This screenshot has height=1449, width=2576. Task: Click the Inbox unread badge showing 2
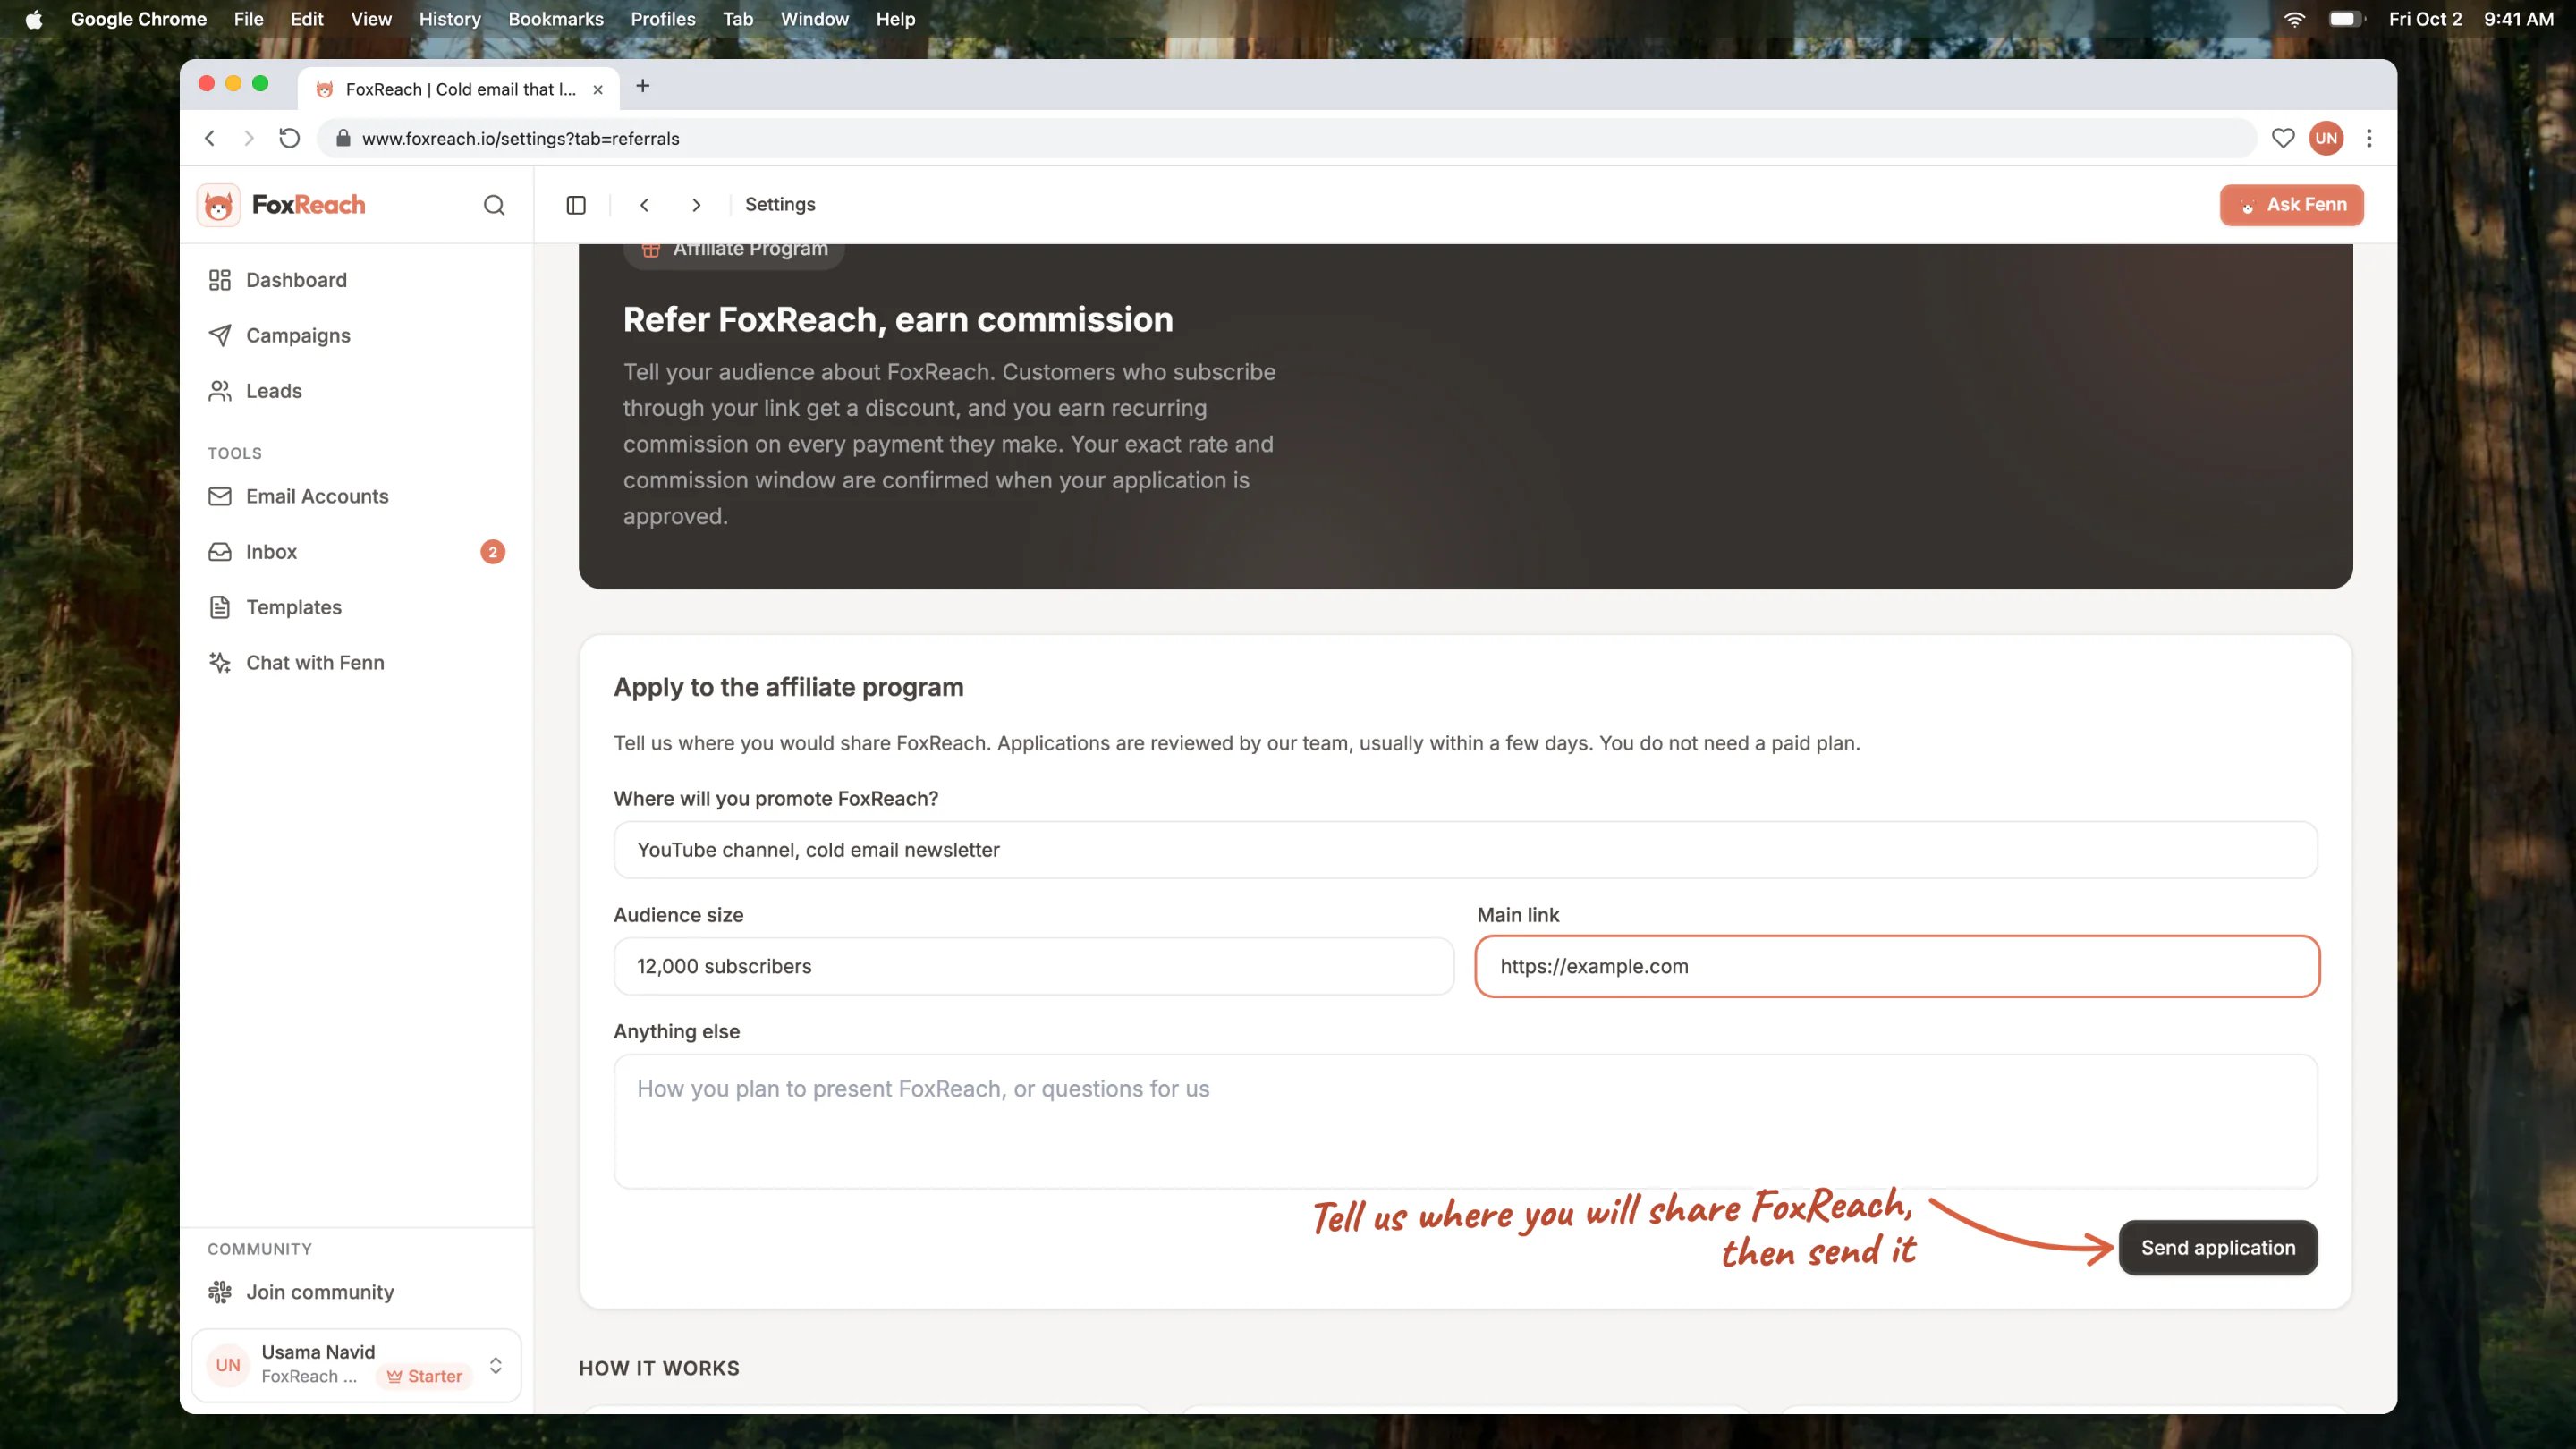(493, 552)
